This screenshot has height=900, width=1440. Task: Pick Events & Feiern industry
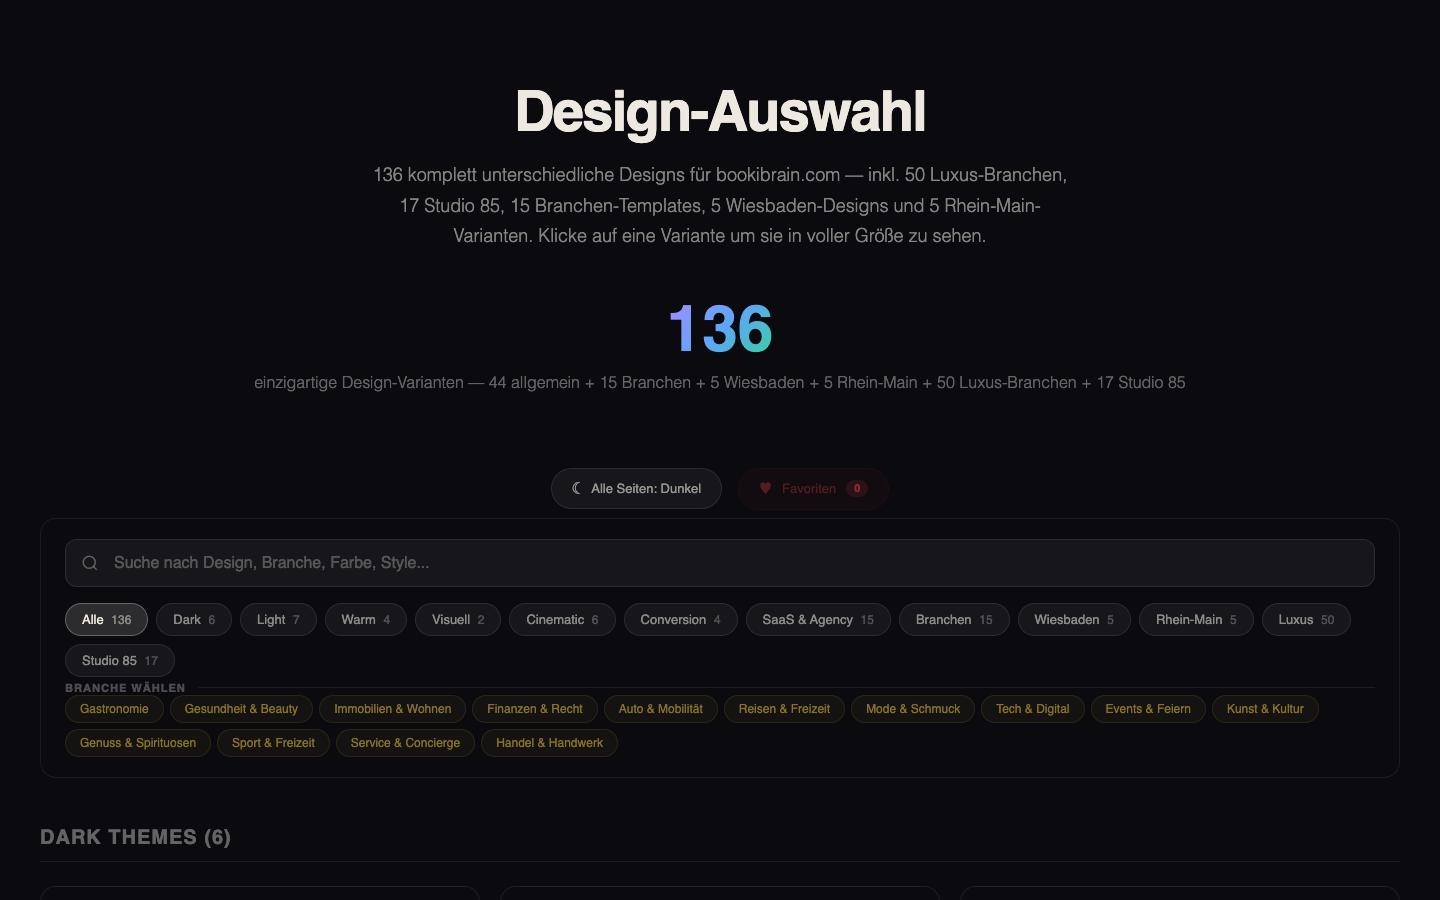point(1148,709)
